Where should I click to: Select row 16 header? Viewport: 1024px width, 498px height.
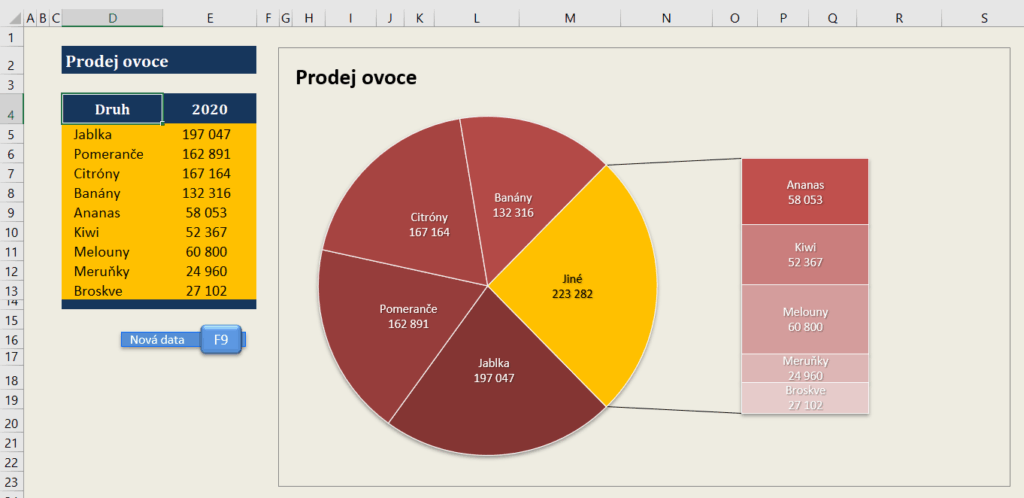coord(12,340)
